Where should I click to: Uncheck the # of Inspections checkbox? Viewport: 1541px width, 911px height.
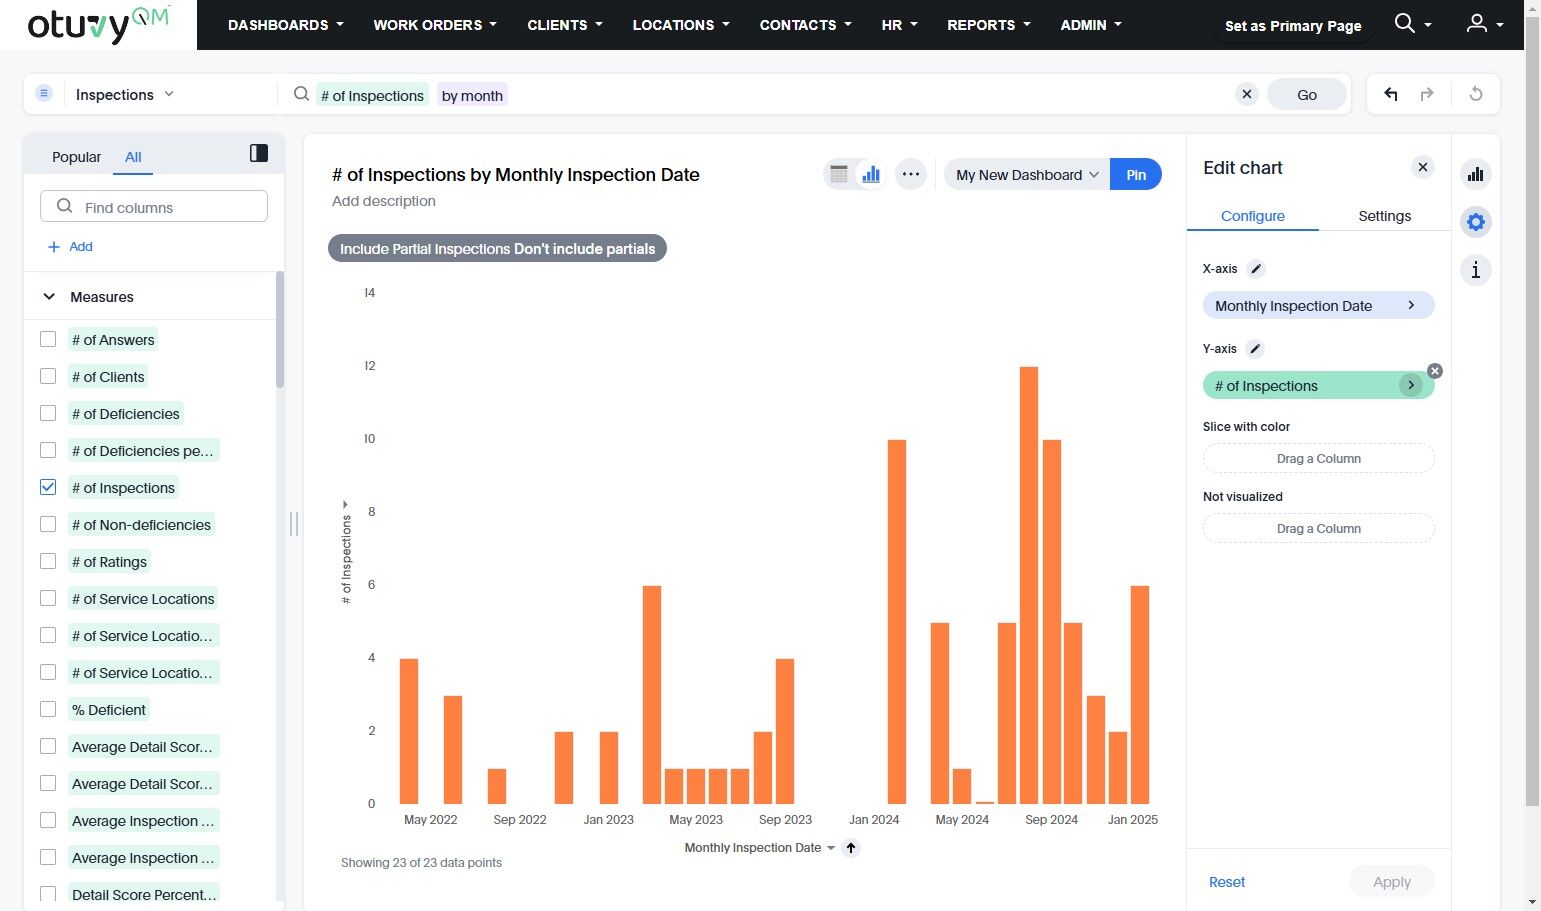48,487
